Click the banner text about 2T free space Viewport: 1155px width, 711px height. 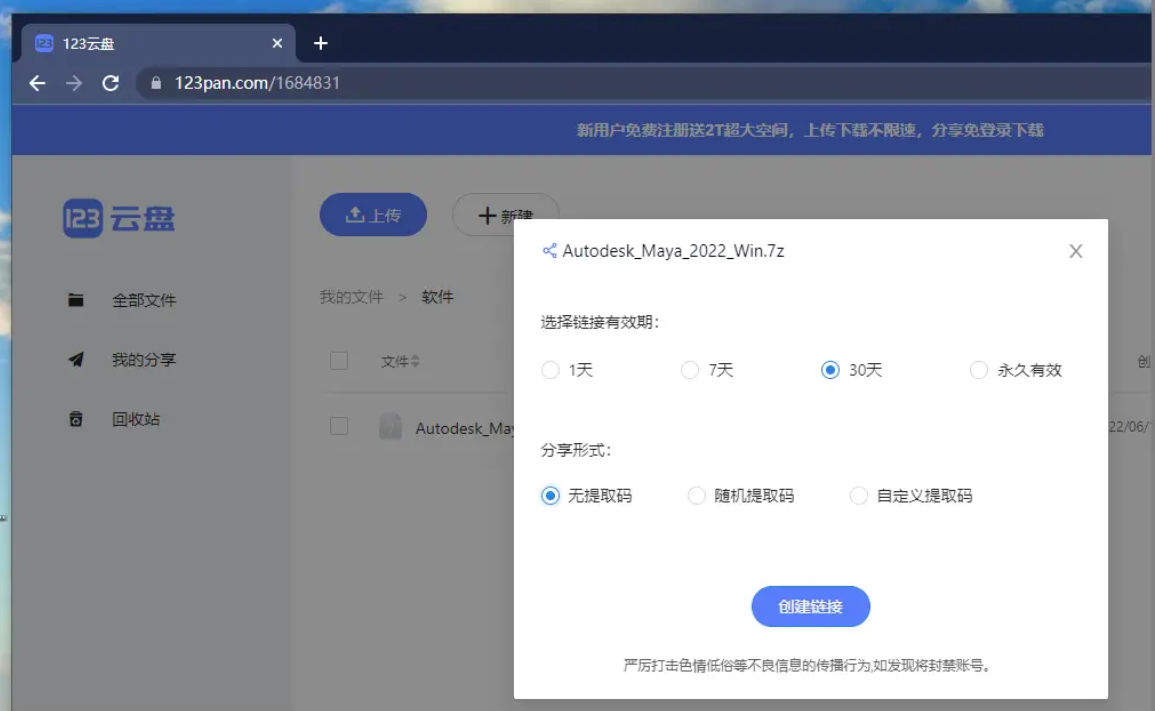pyautogui.click(x=810, y=130)
